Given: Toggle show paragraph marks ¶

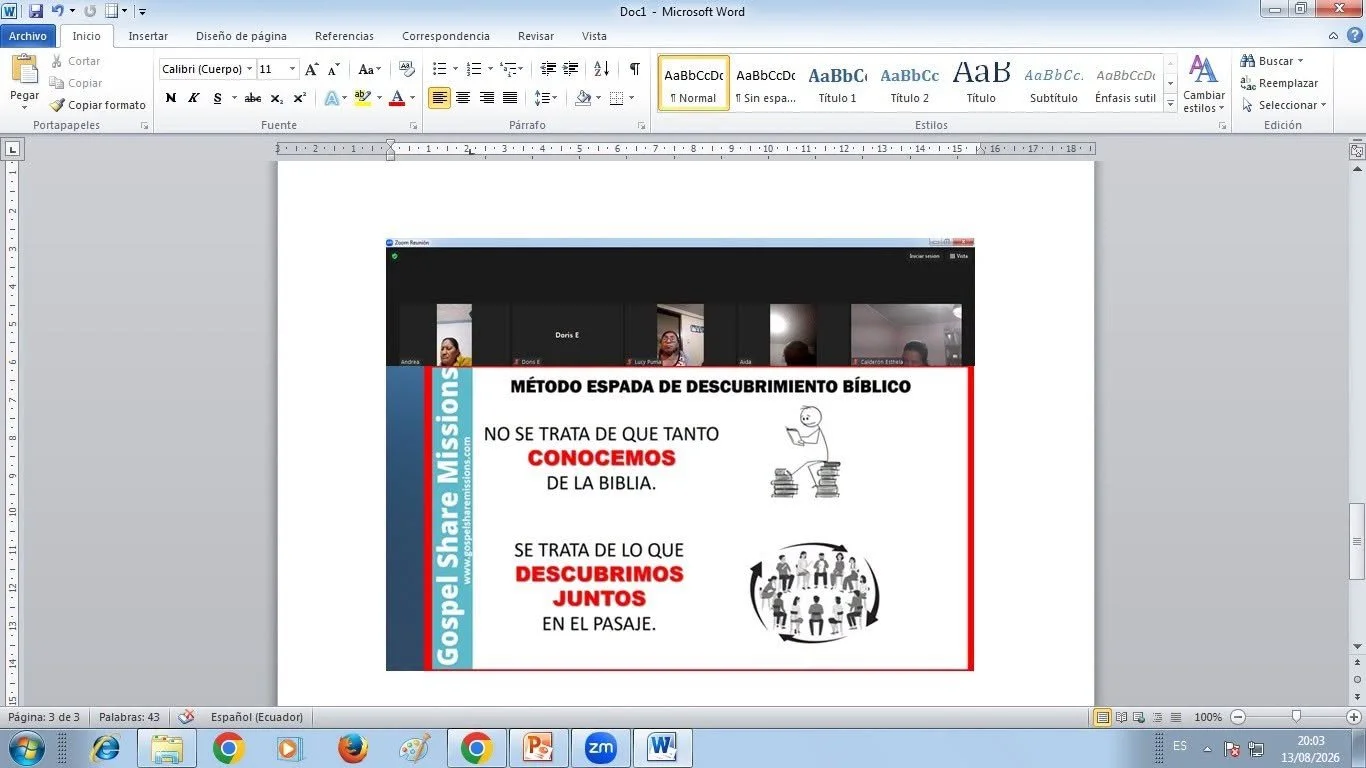Looking at the screenshot, I should point(634,69).
